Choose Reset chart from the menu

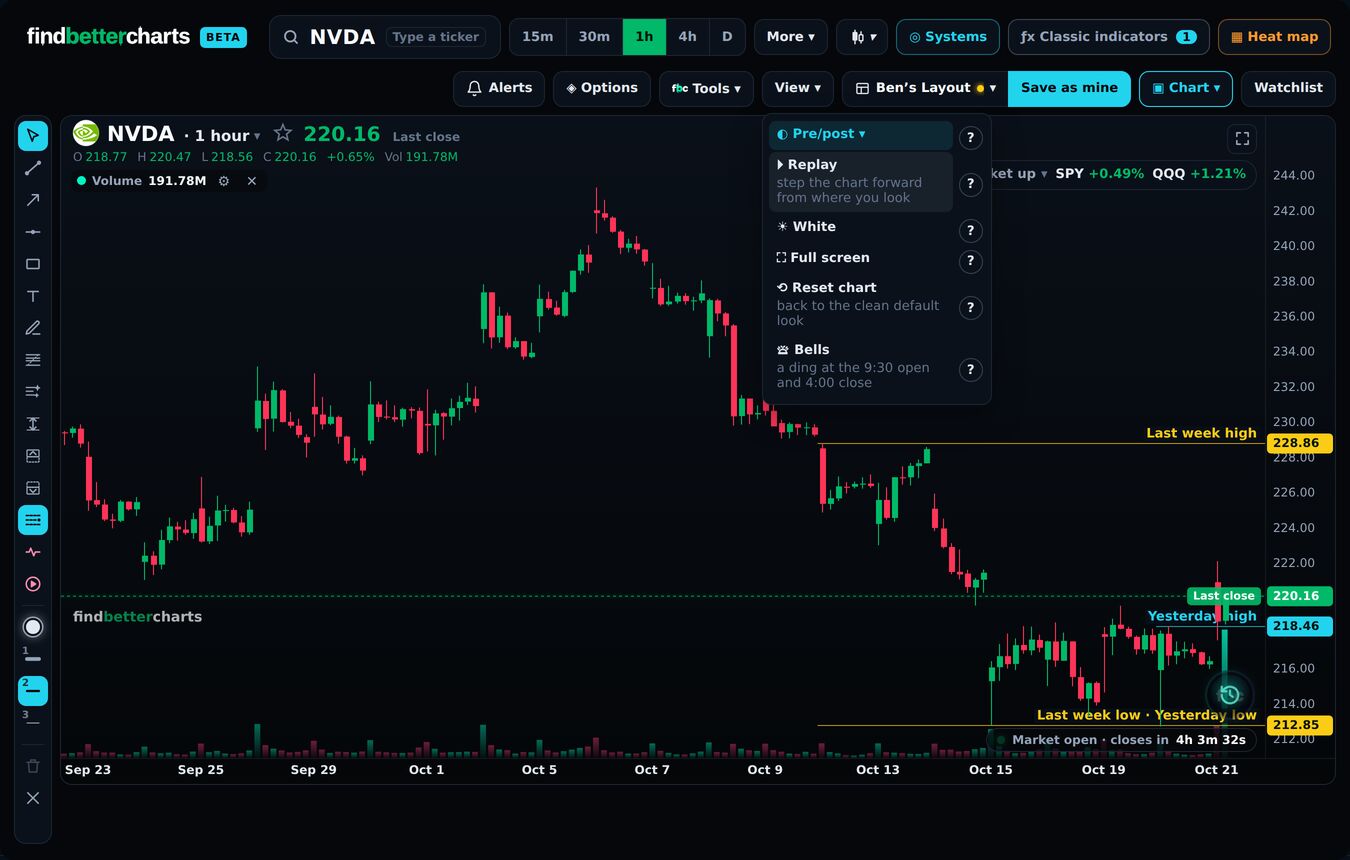(x=860, y=303)
